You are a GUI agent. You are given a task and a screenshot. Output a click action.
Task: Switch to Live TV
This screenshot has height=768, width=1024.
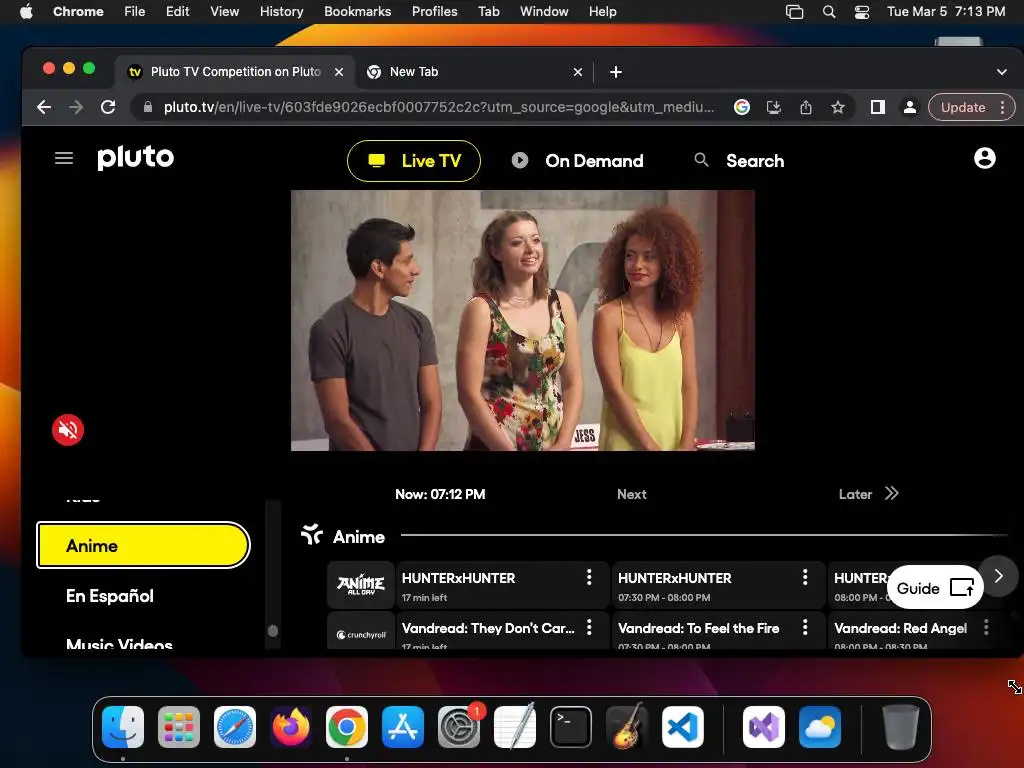pyautogui.click(x=414, y=161)
